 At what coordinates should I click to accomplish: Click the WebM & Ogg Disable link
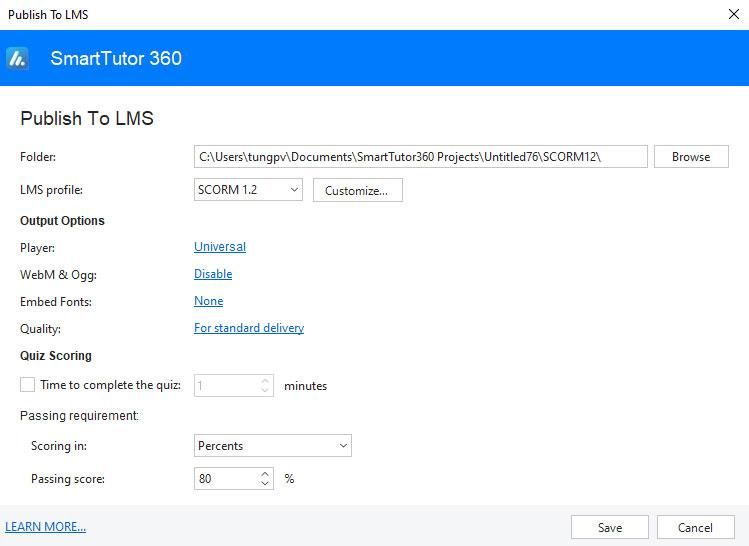(x=213, y=274)
